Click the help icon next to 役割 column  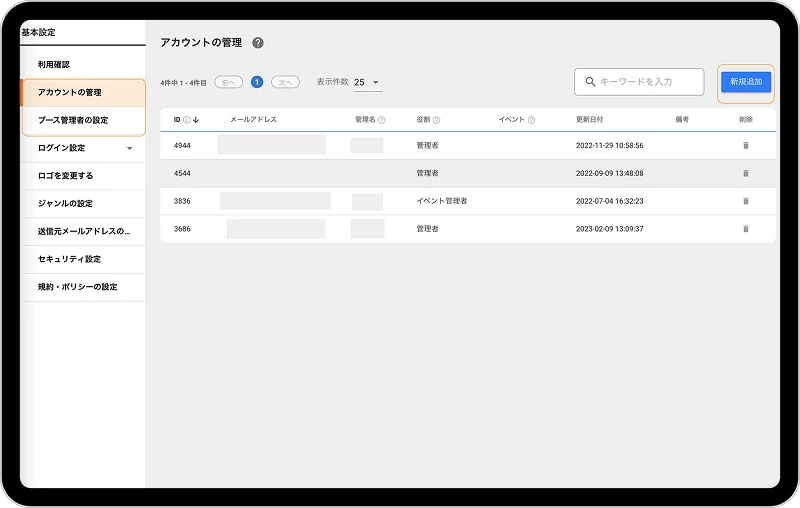point(437,120)
